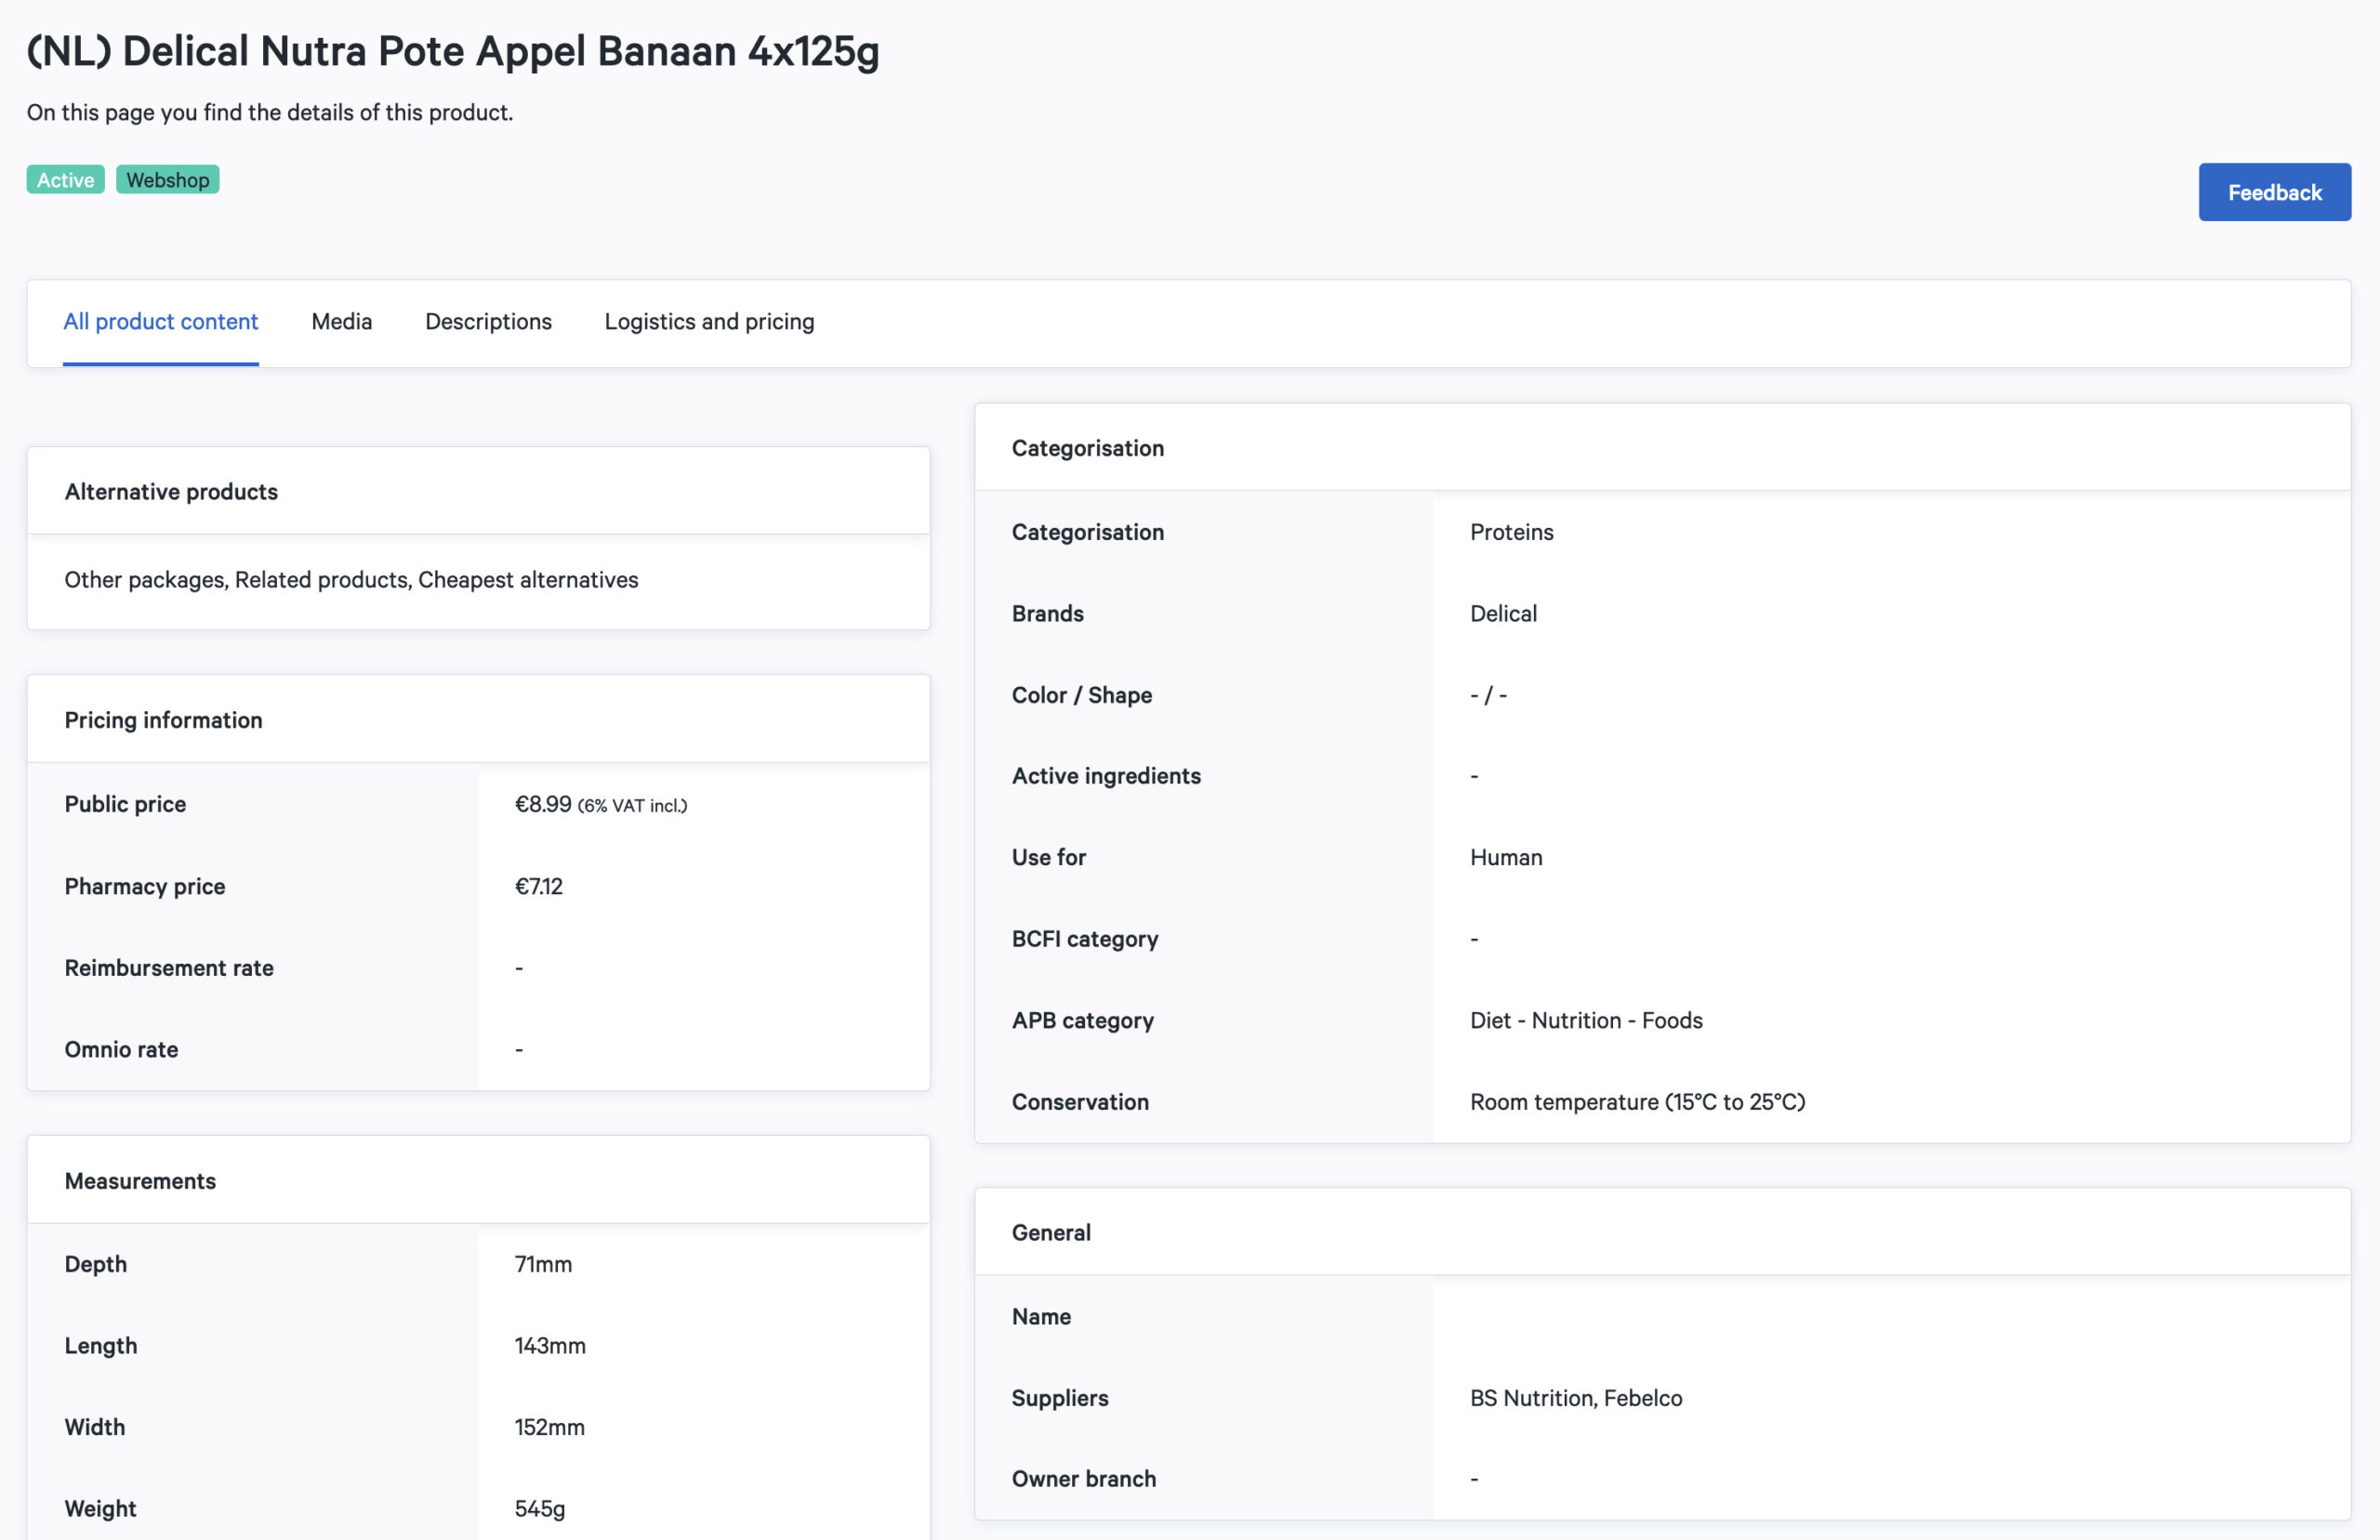Viewport: 2380px width, 1540px height.
Task: Click the BCFI category label
Action: click(1085, 939)
